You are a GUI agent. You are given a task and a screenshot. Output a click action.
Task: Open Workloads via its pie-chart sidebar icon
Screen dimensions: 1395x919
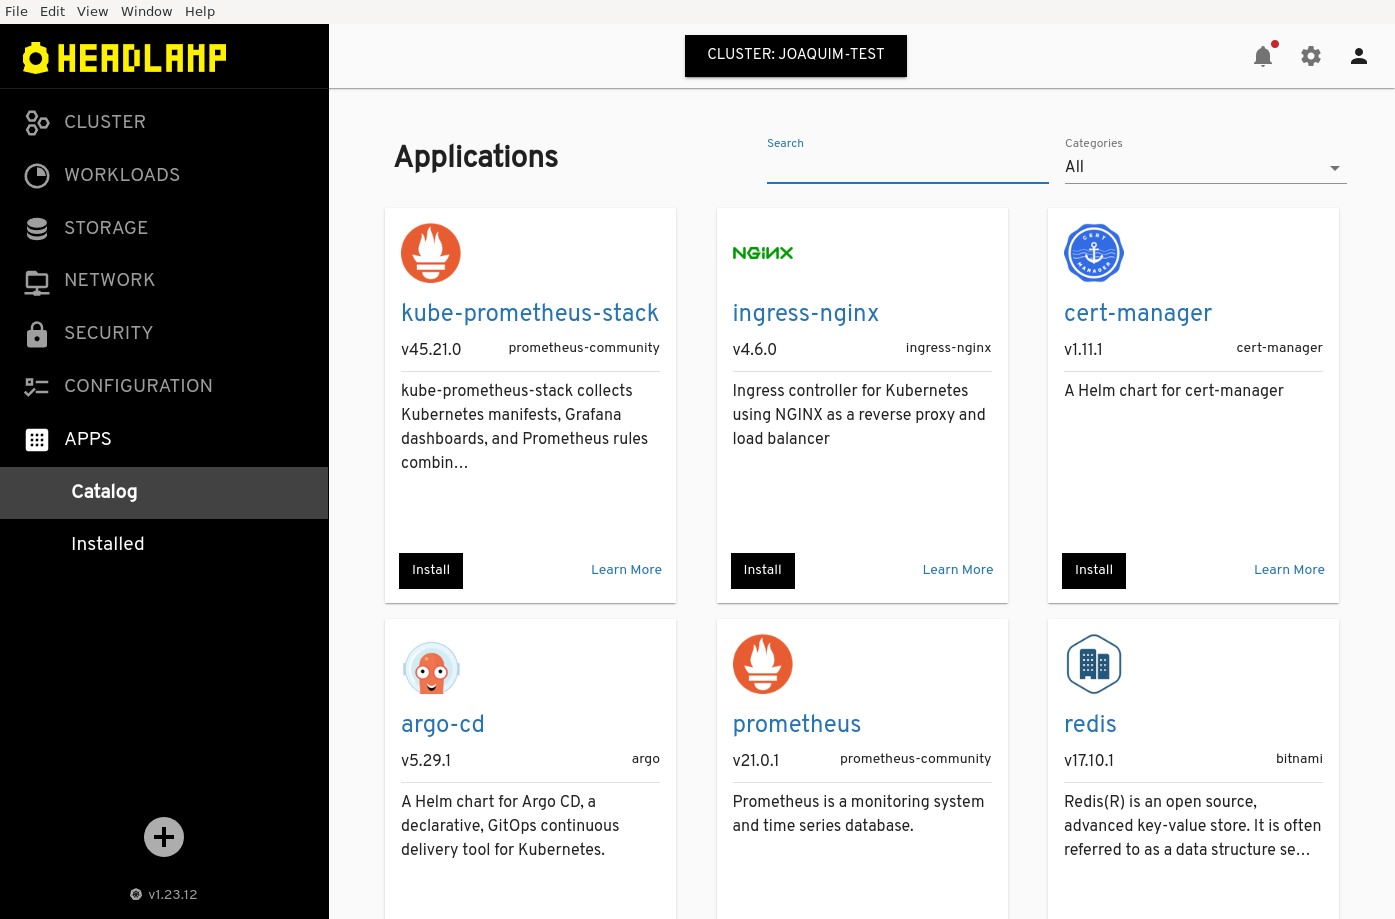pyautogui.click(x=37, y=175)
